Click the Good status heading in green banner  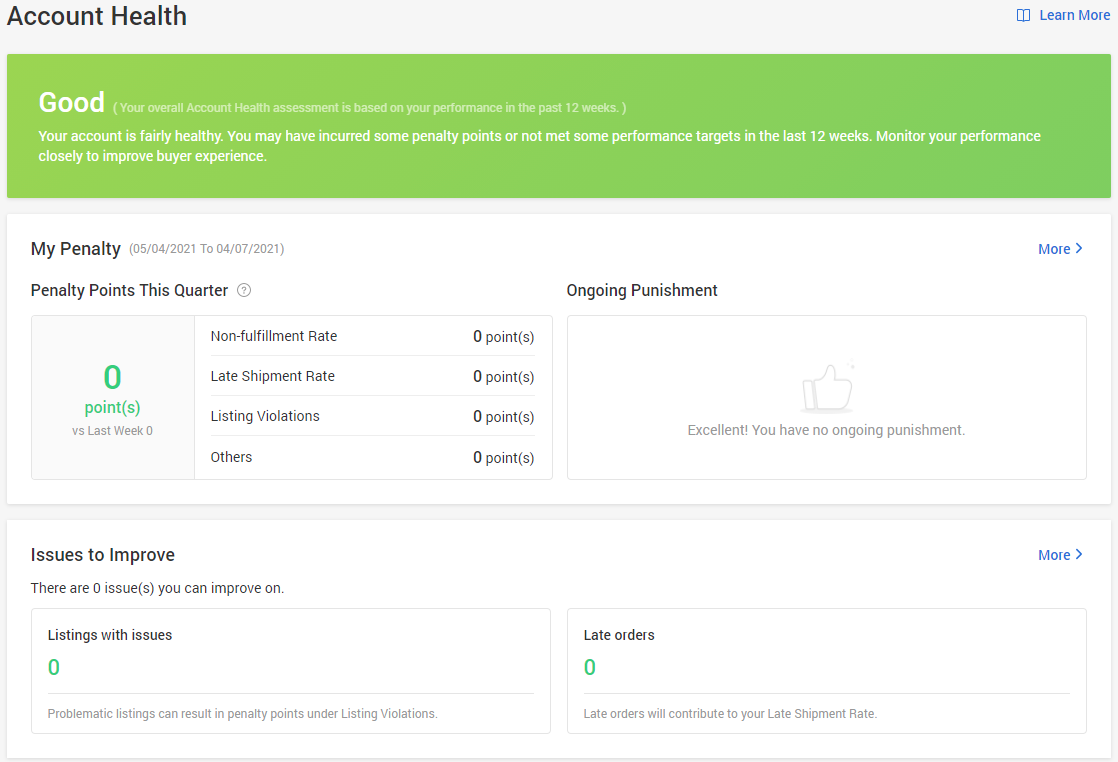(72, 103)
